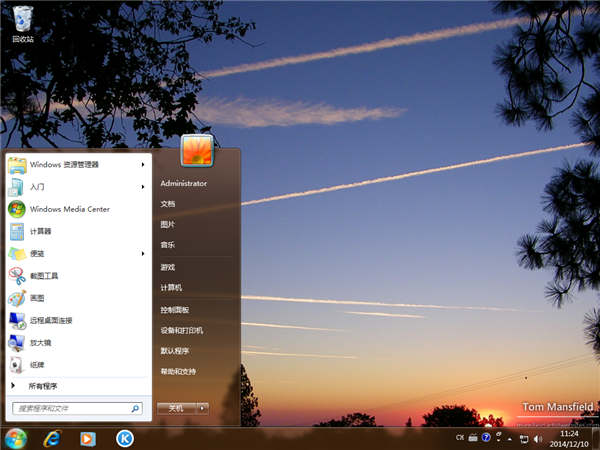Click the volume speaker tray icon
The image size is (600, 450).
click(538, 439)
